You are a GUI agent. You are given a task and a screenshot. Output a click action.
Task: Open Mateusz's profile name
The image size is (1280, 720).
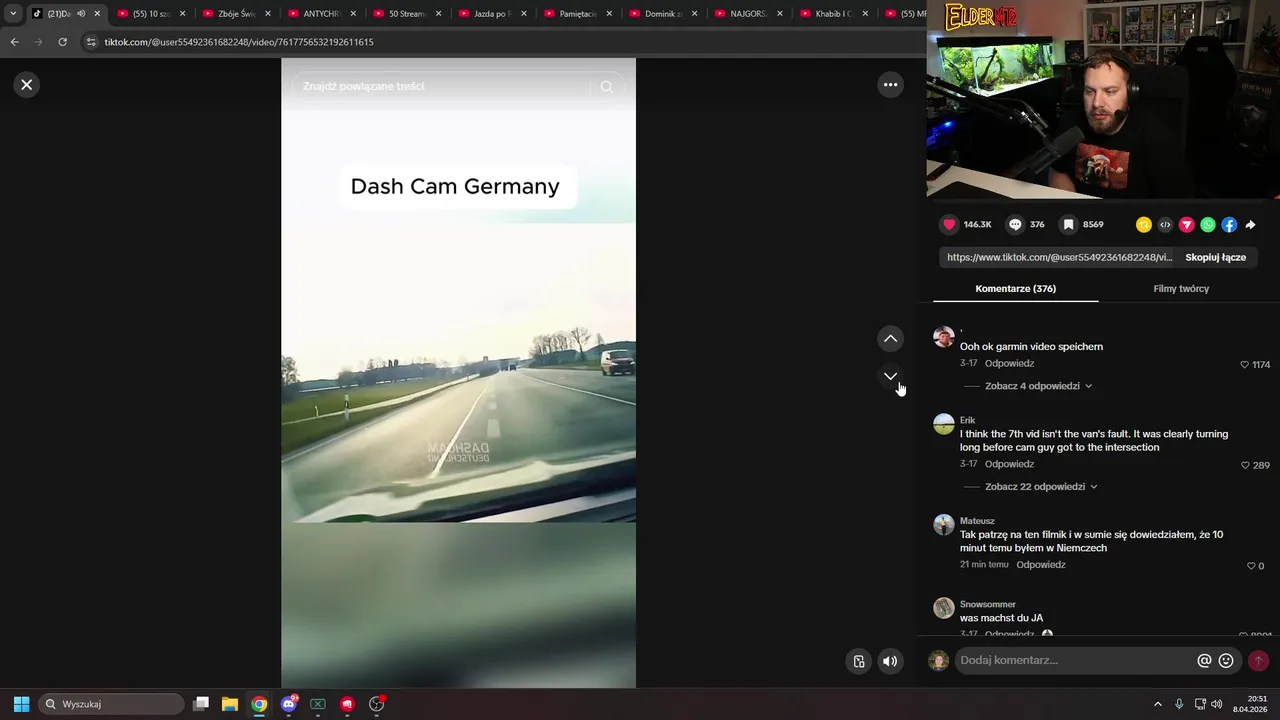click(x=977, y=521)
